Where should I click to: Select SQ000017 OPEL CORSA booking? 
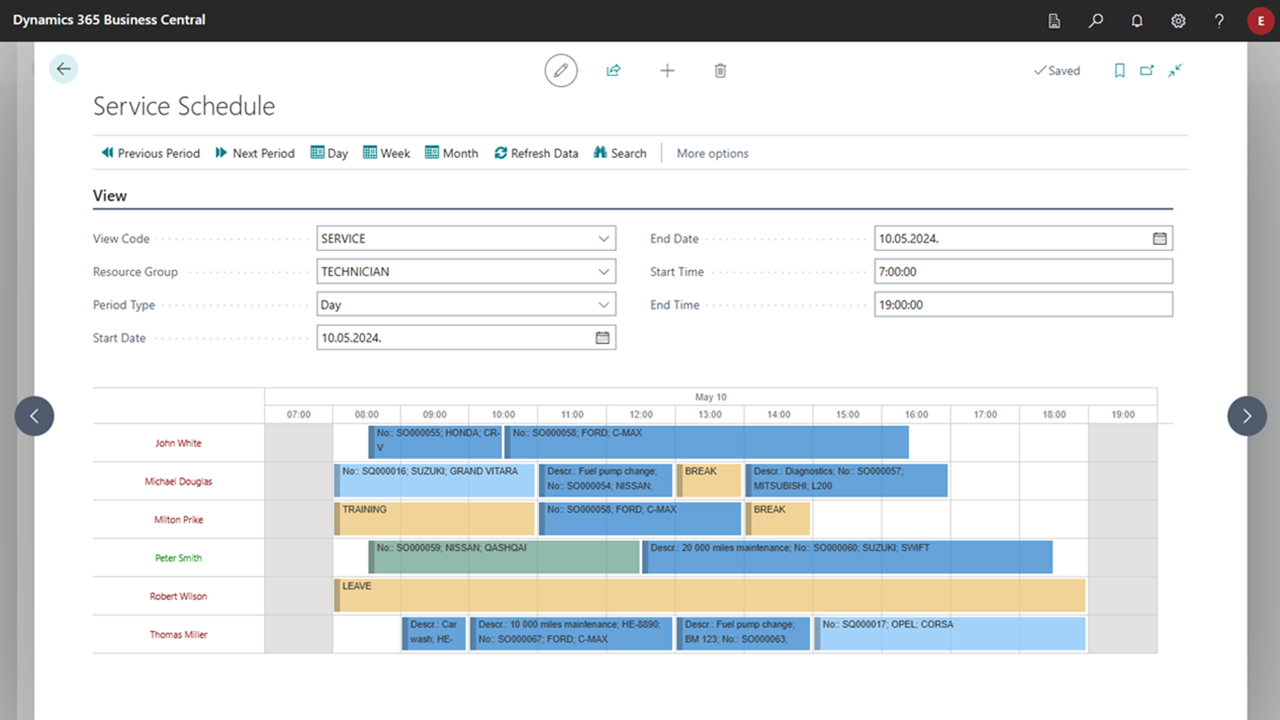point(950,634)
